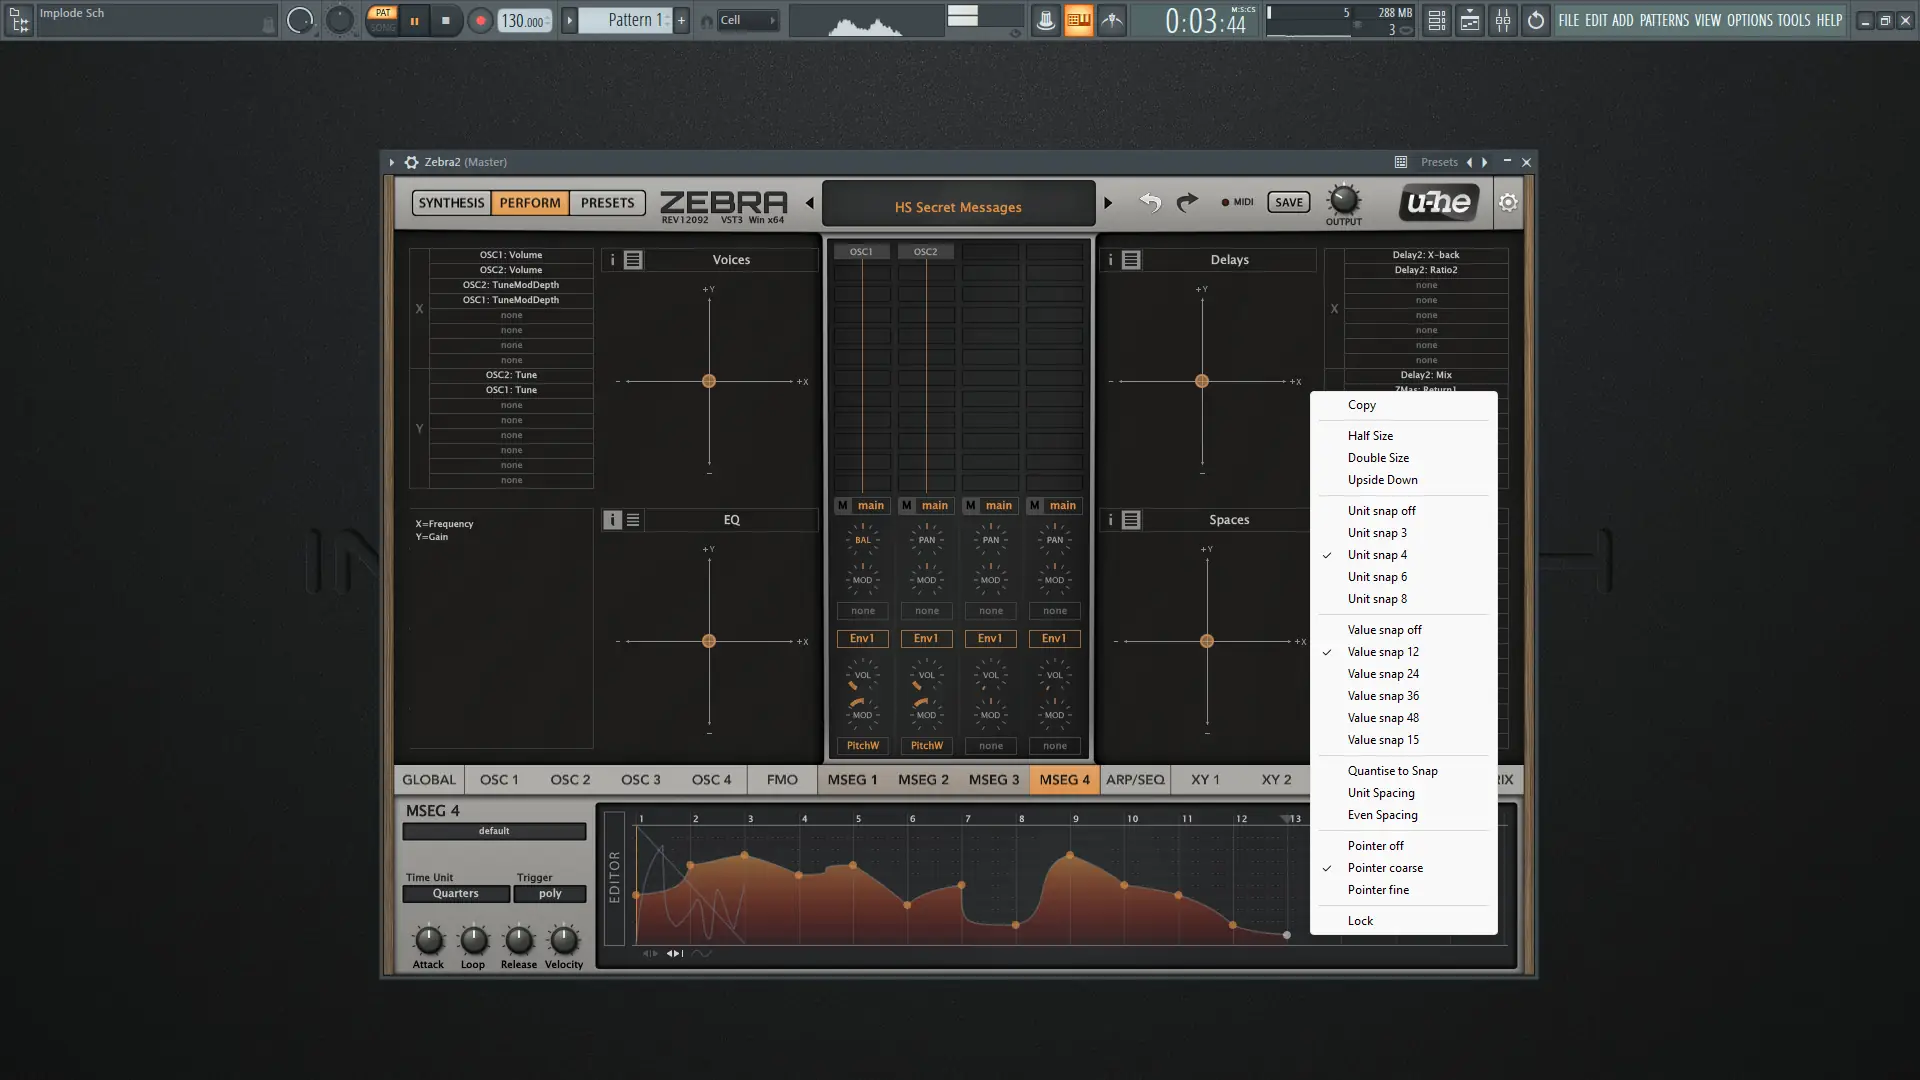1920x1080 pixels.
Task: Click the Voices XY pad list icon
Action: coord(633,260)
